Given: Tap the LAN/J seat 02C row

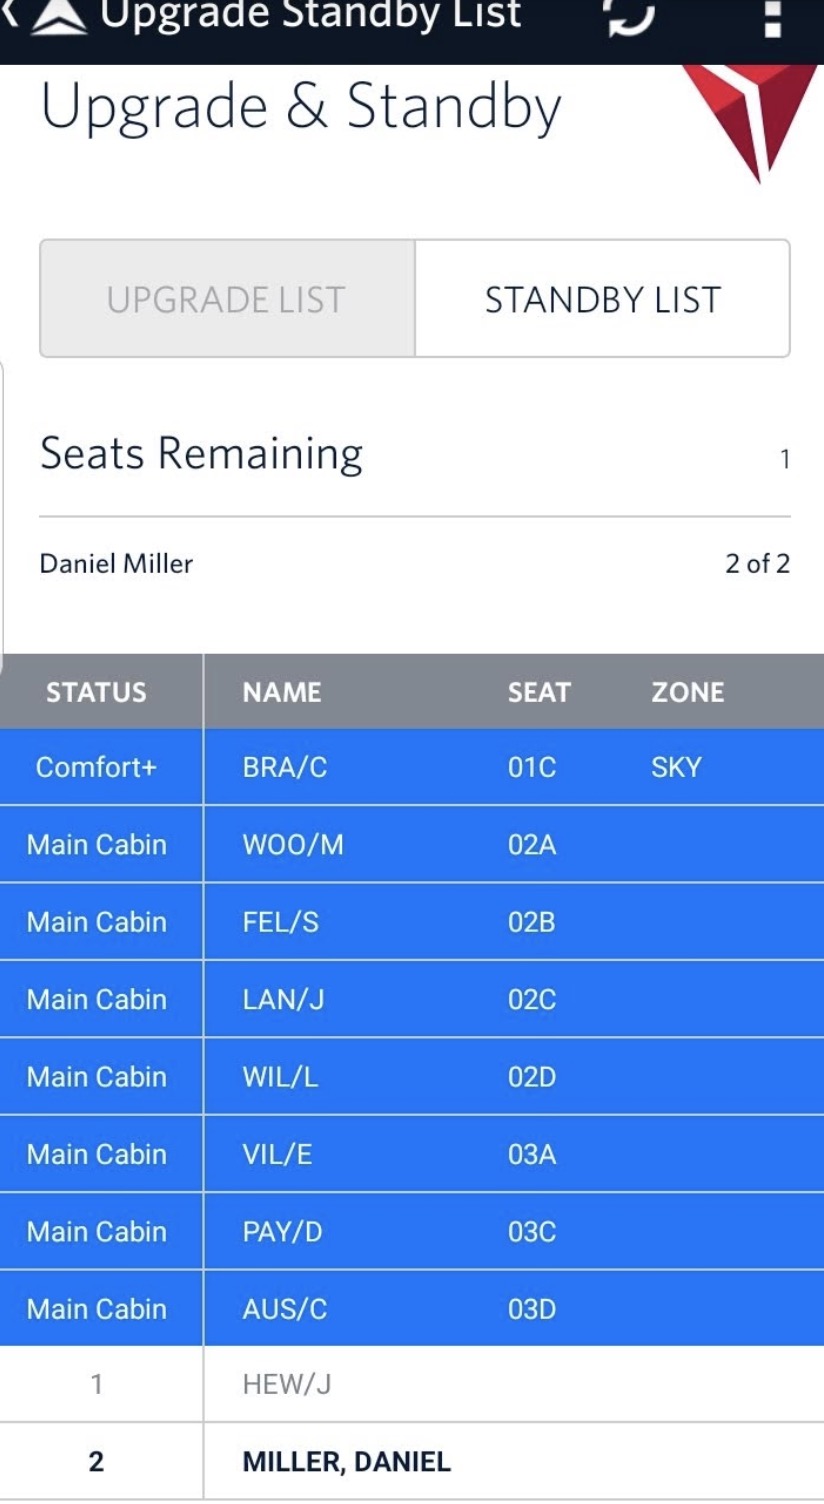Looking at the screenshot, I should pos(412,999).
